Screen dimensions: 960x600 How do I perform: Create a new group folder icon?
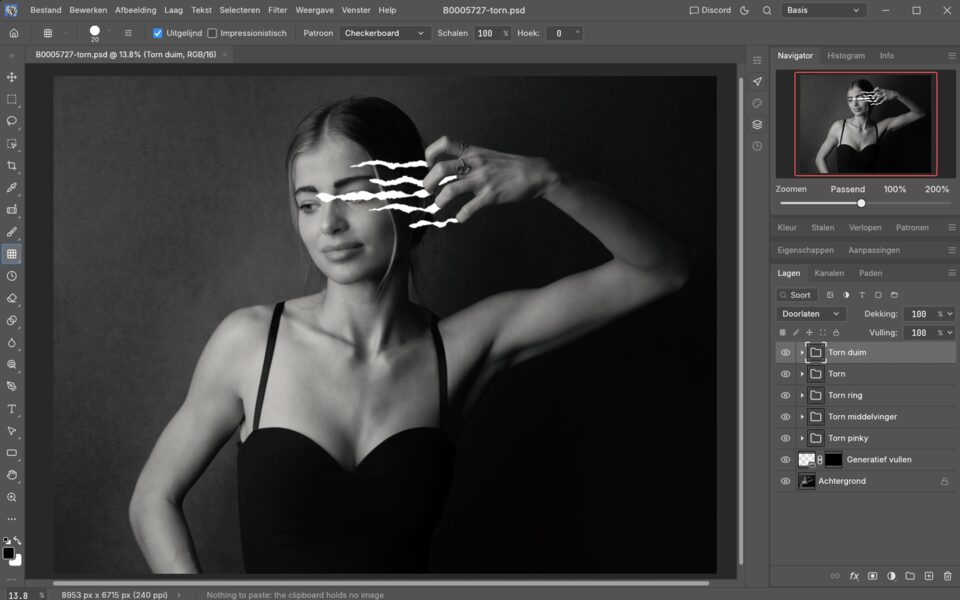pos(910,576)
